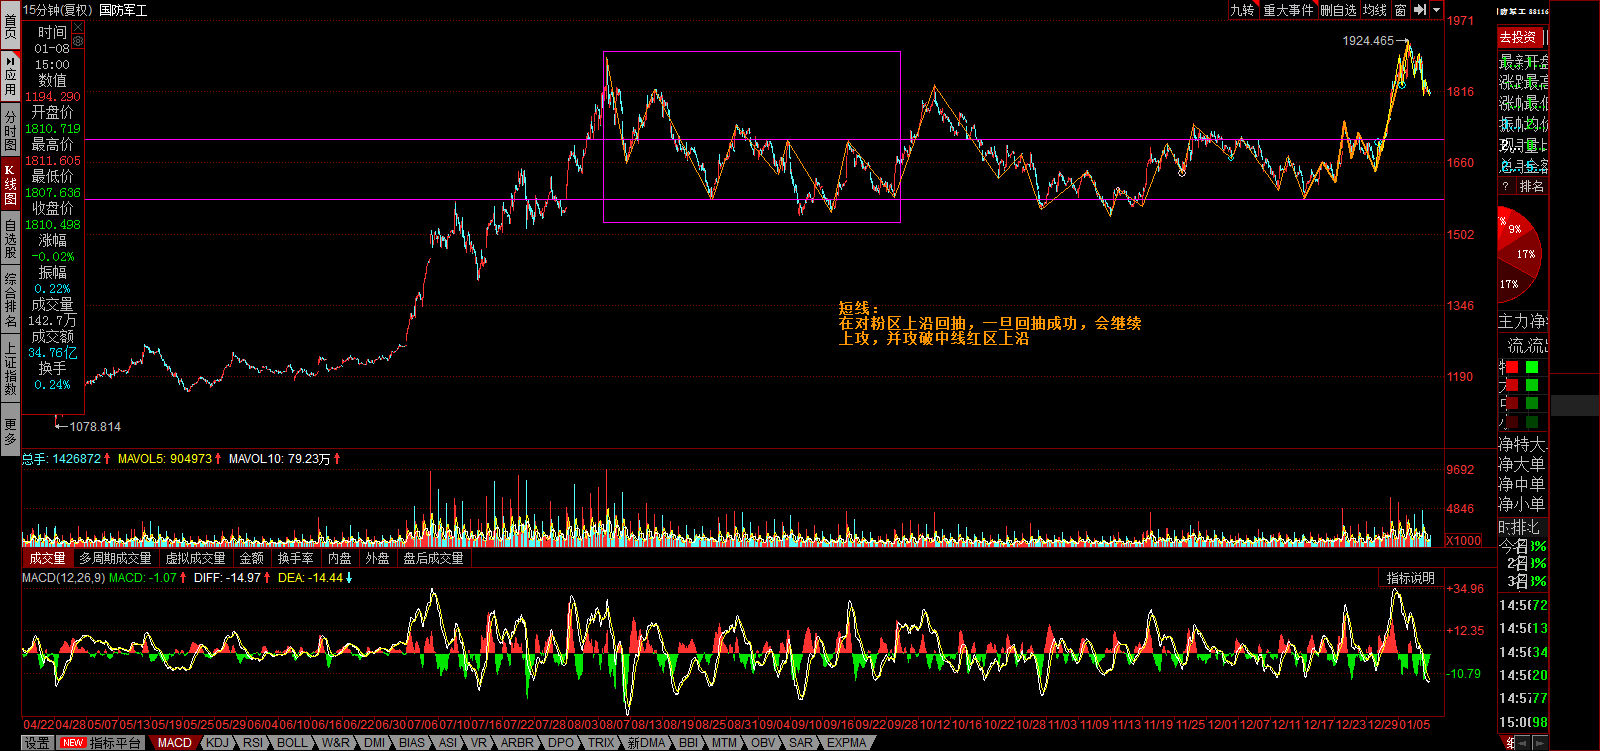Switch to 外盘 sub-tab

pyautogui.click(x=377, y=558)
